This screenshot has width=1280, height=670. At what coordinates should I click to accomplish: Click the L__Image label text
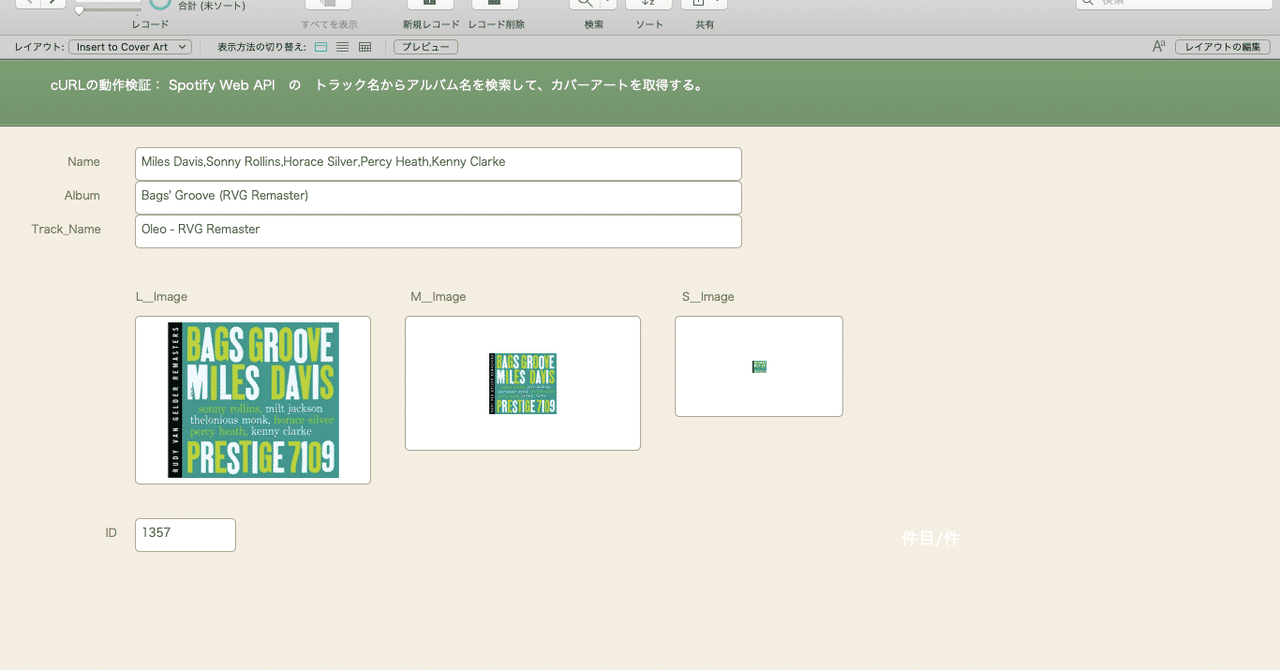[162, 297]
